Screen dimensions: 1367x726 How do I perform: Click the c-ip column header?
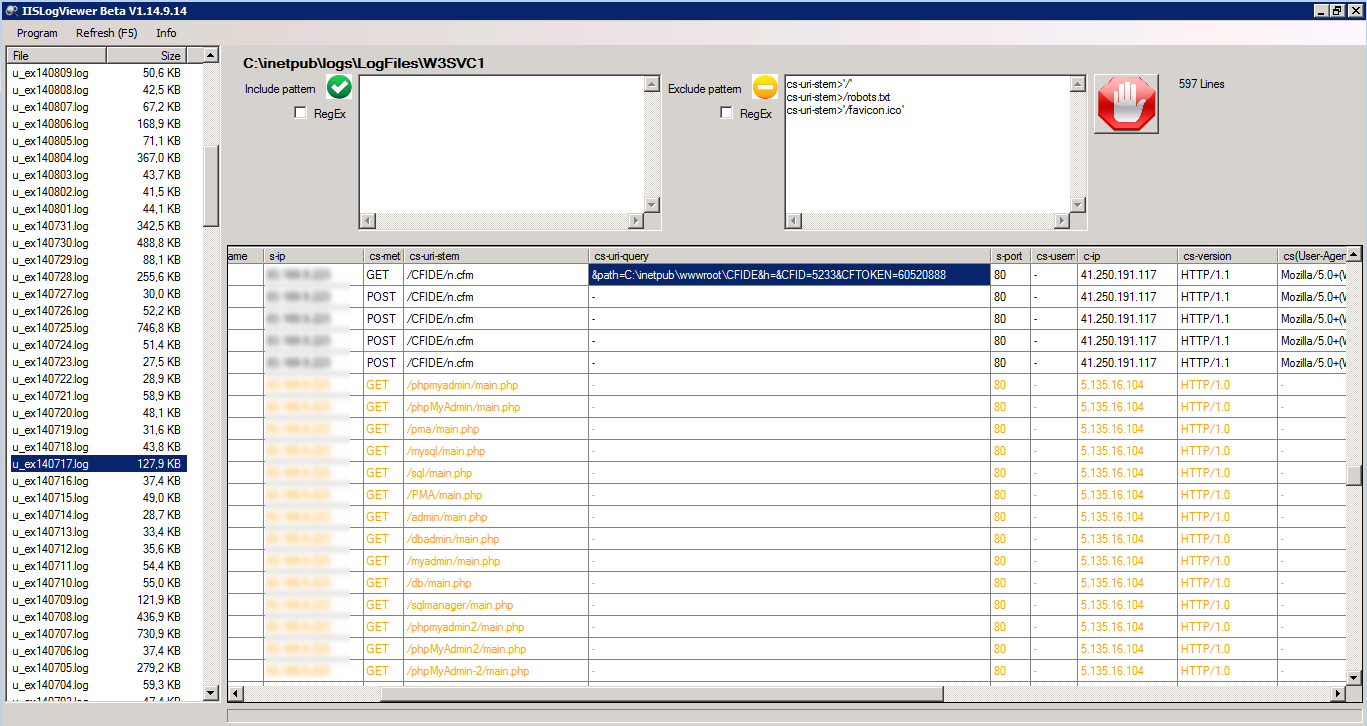tap(1127, 256)
